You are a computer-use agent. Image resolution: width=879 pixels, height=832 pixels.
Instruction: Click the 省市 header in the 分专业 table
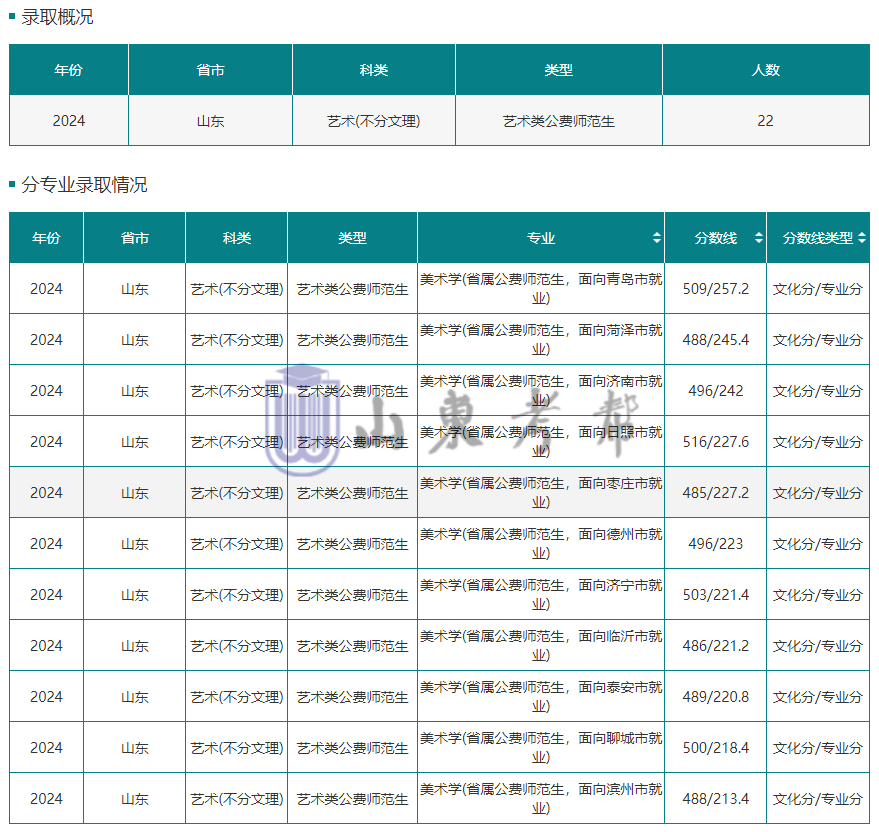[134, 238]
